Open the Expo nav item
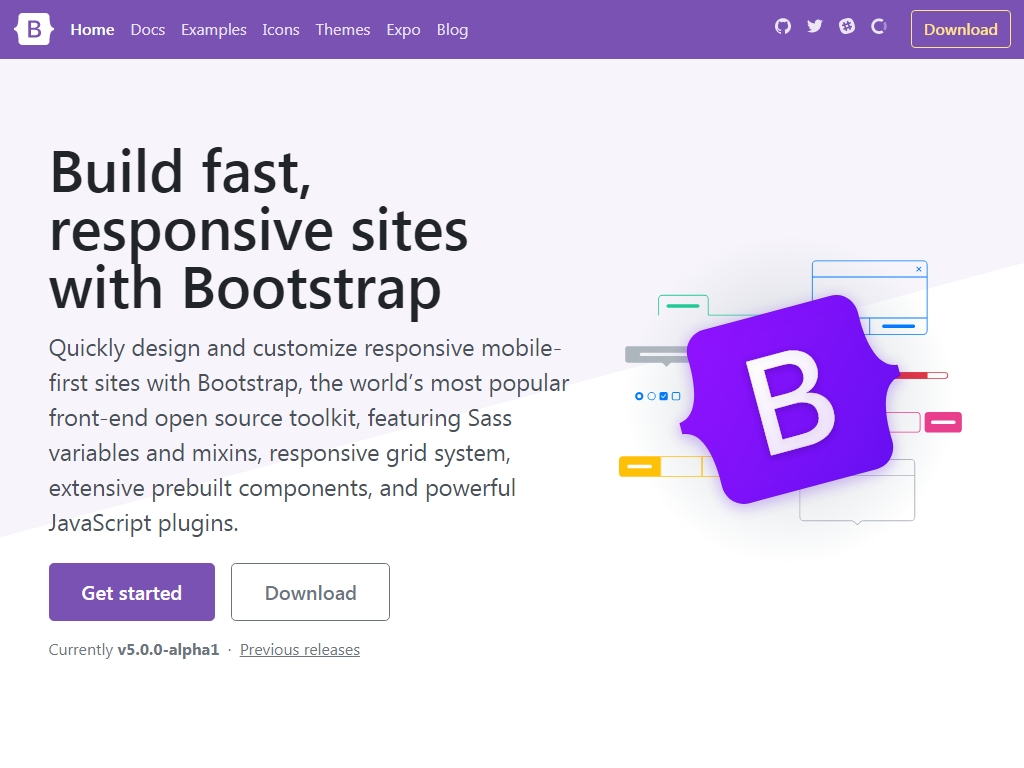This screenshot has height=768, width=1024. pyautogui.click(x=403, y=30)
